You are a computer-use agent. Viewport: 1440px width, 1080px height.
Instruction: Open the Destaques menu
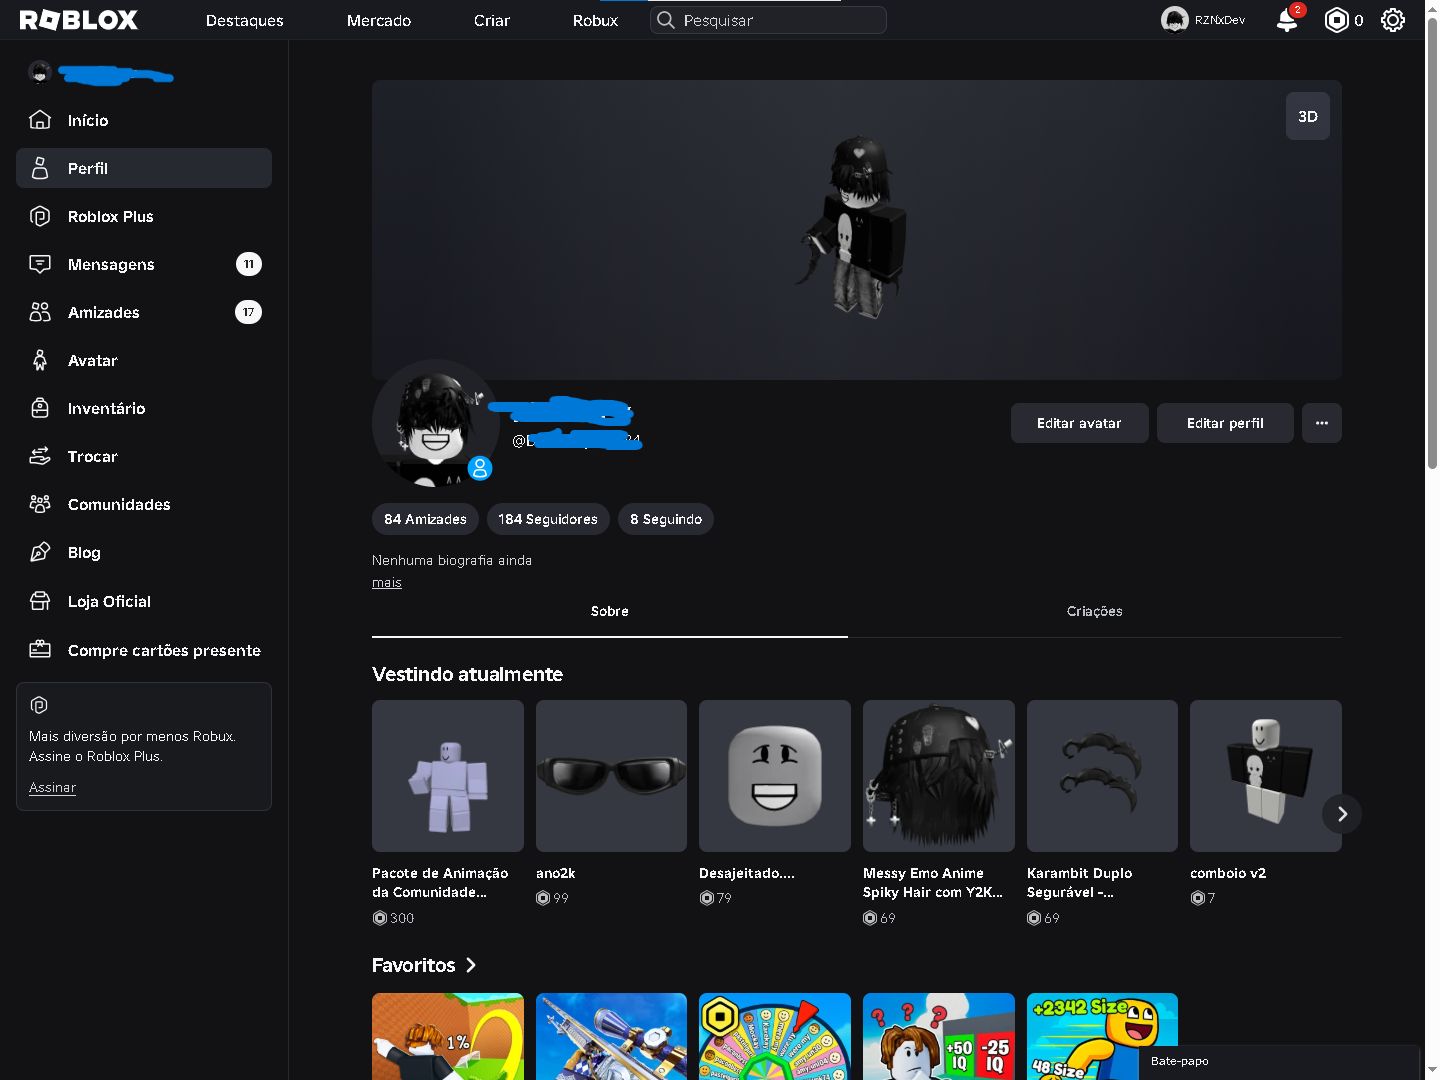coord(245,20)
